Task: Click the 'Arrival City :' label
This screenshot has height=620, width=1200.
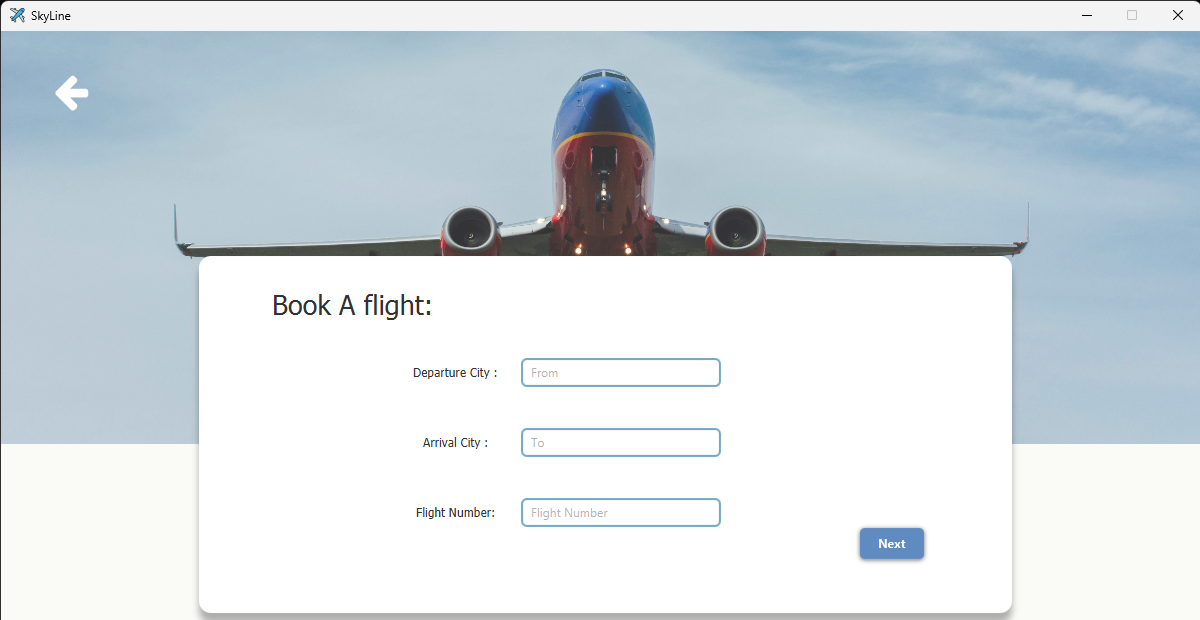Action: click(455, 443)
